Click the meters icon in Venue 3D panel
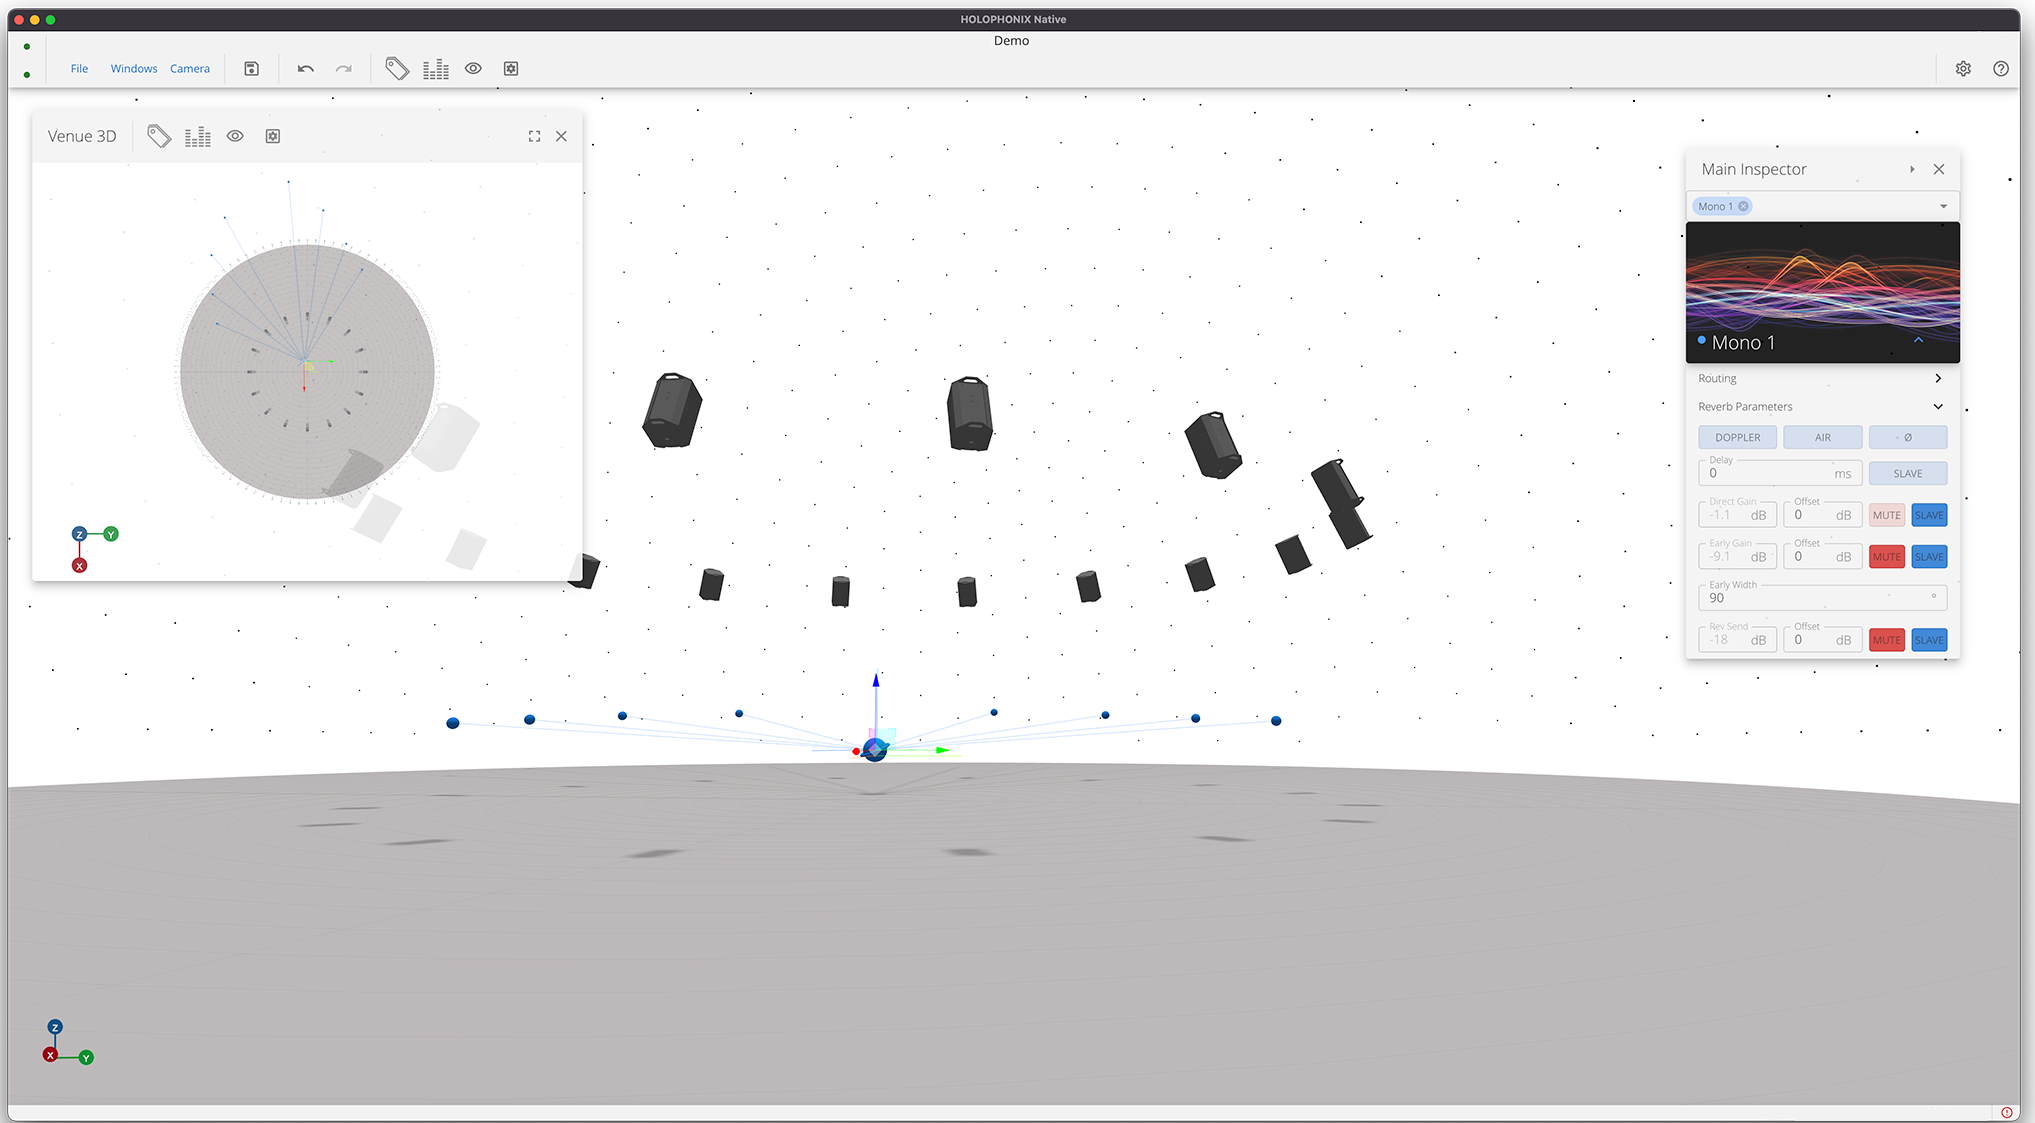 click(198, 136)
